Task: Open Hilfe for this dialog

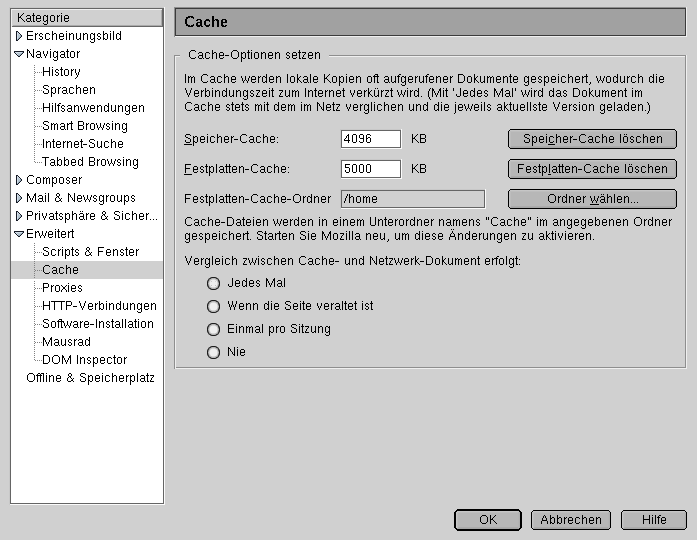Action: (654, 520)
